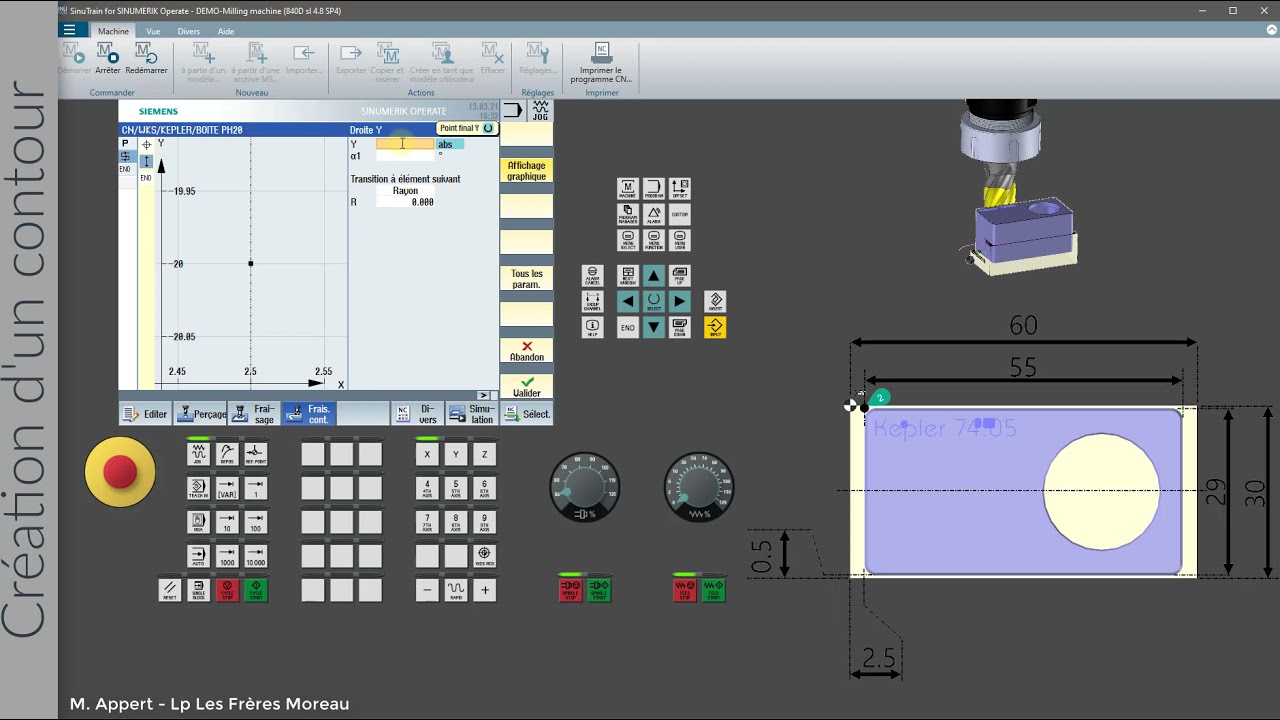The width and height of the screenshot is (1280, 720).
Task: Select REPOS mode key
Action: (227, 453)
